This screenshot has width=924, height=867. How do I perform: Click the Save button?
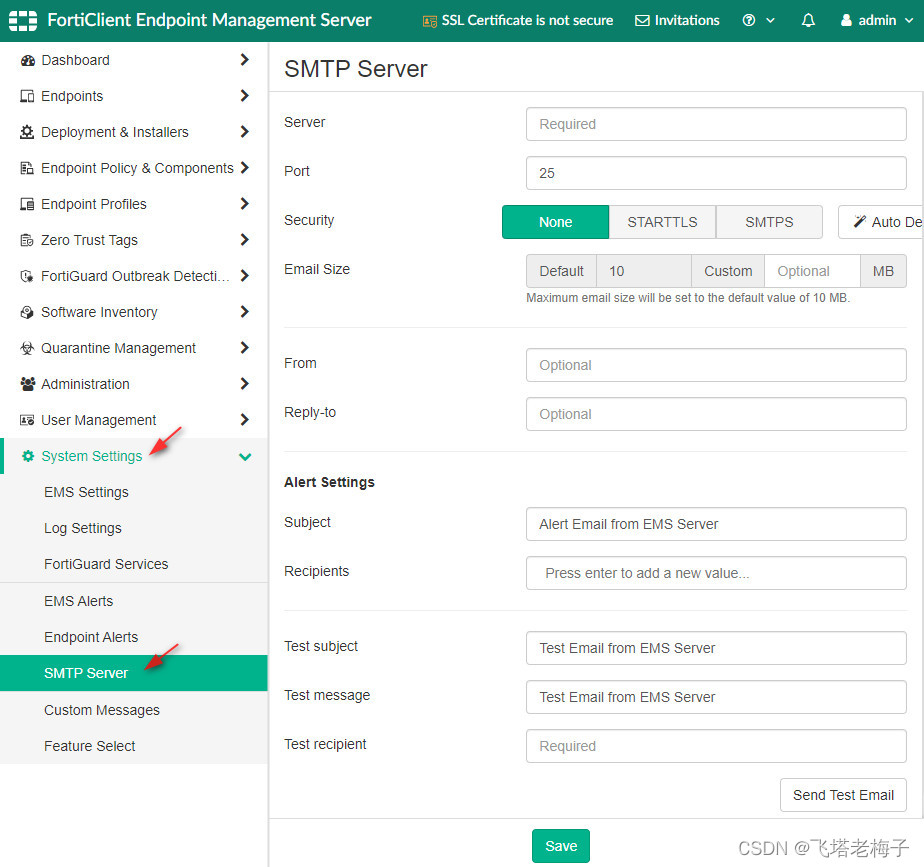(x=560, y=846)
